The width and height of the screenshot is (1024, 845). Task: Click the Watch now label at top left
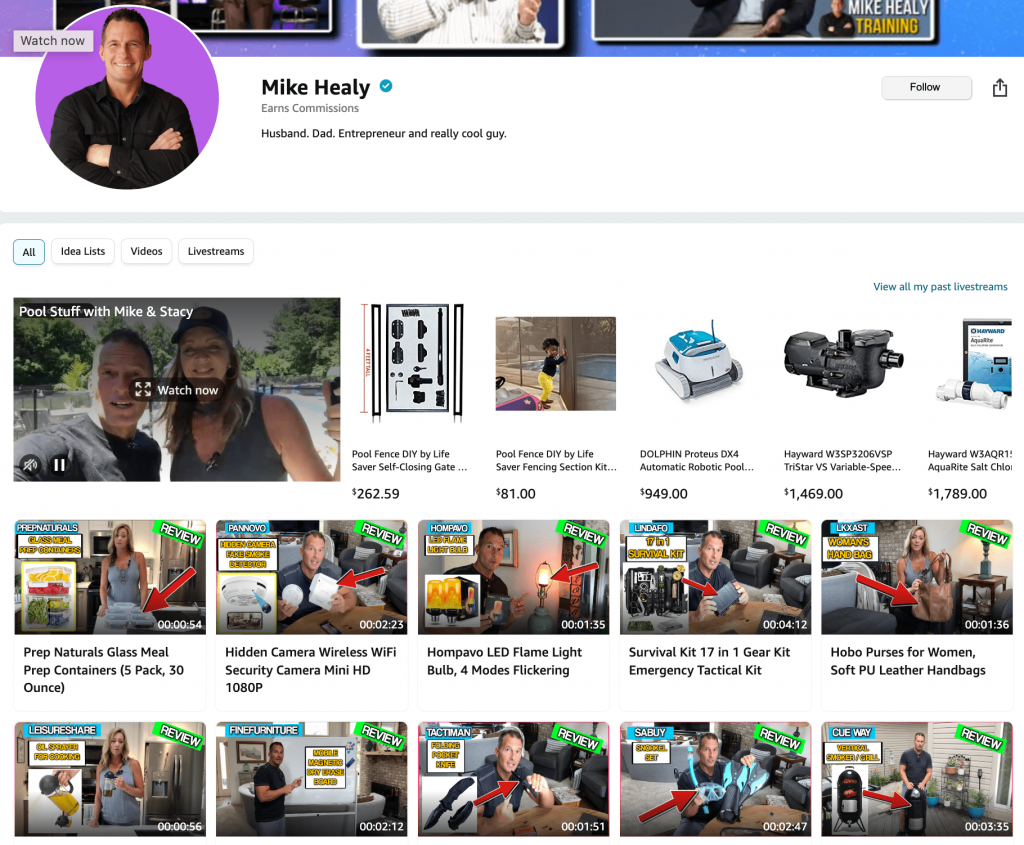(52, 40)
